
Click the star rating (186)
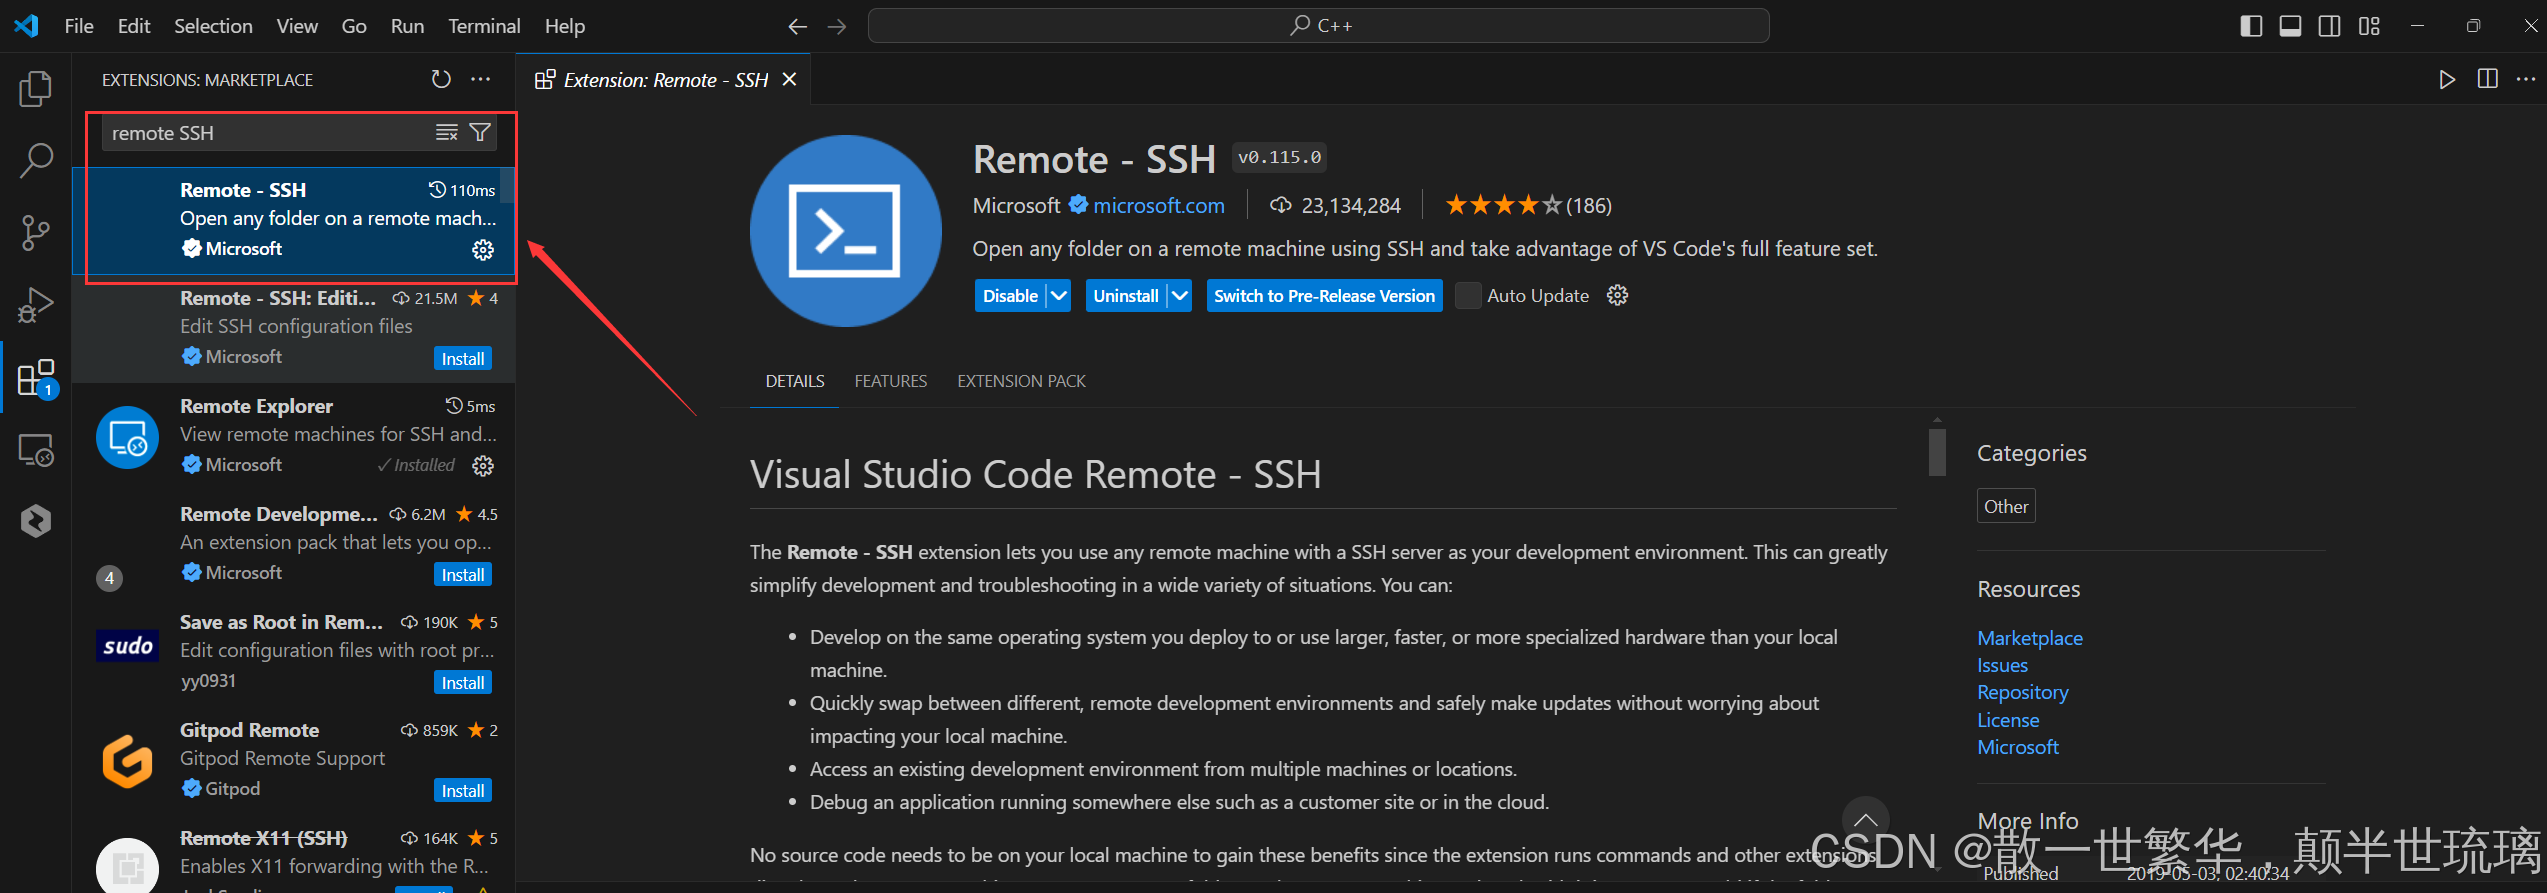pyautogui.click(x=1528, y=206)
